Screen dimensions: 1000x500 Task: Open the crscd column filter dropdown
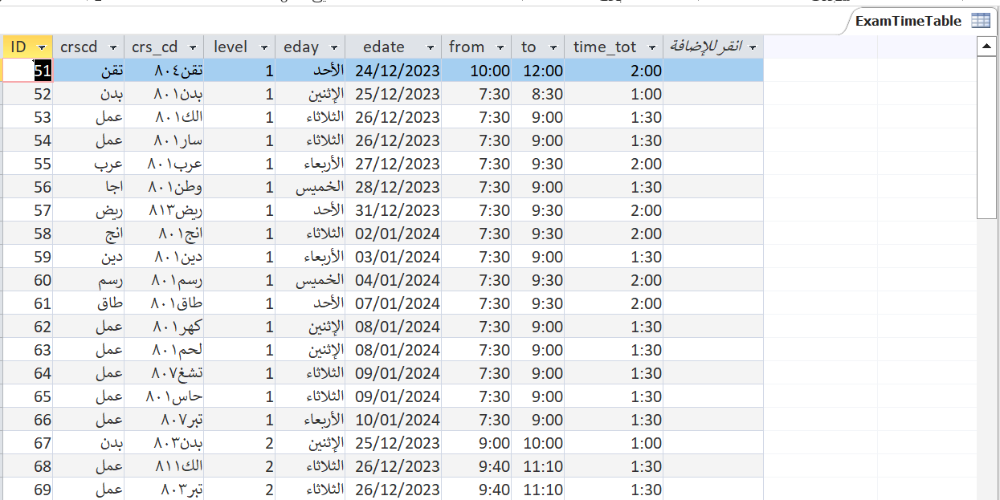(x=114, y=47)
